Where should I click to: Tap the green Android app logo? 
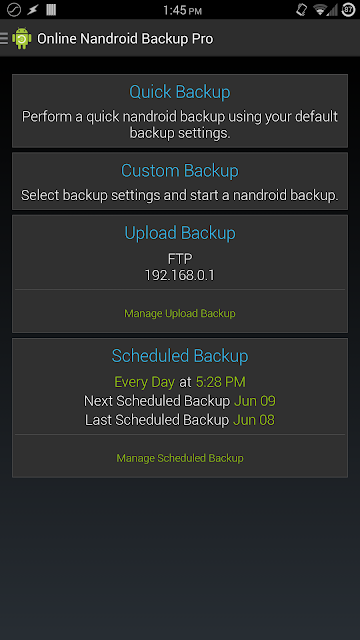point(22,39)
